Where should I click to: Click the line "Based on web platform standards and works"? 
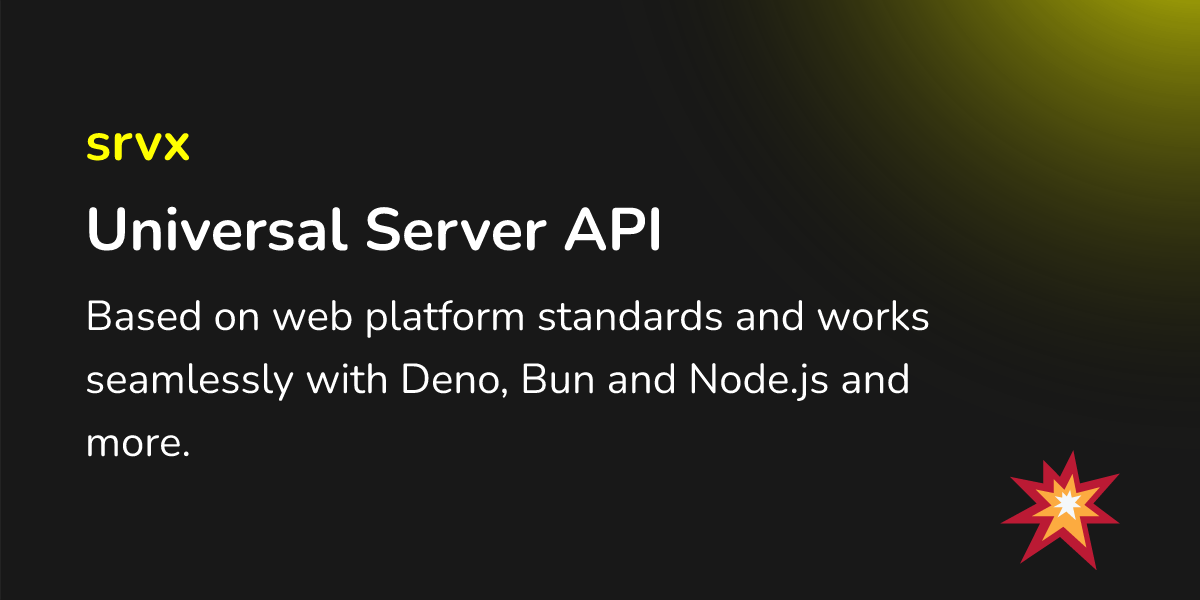tap(508, 319)
